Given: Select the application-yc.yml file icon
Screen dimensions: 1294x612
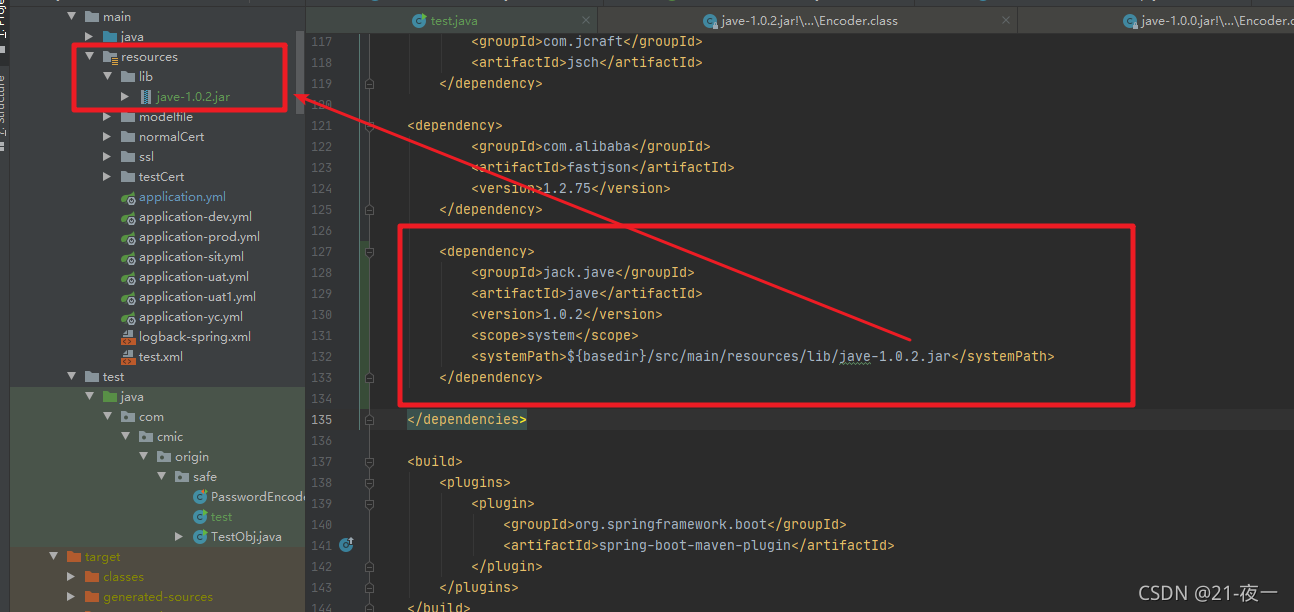Looking at the screenshot, I should 128,317.
